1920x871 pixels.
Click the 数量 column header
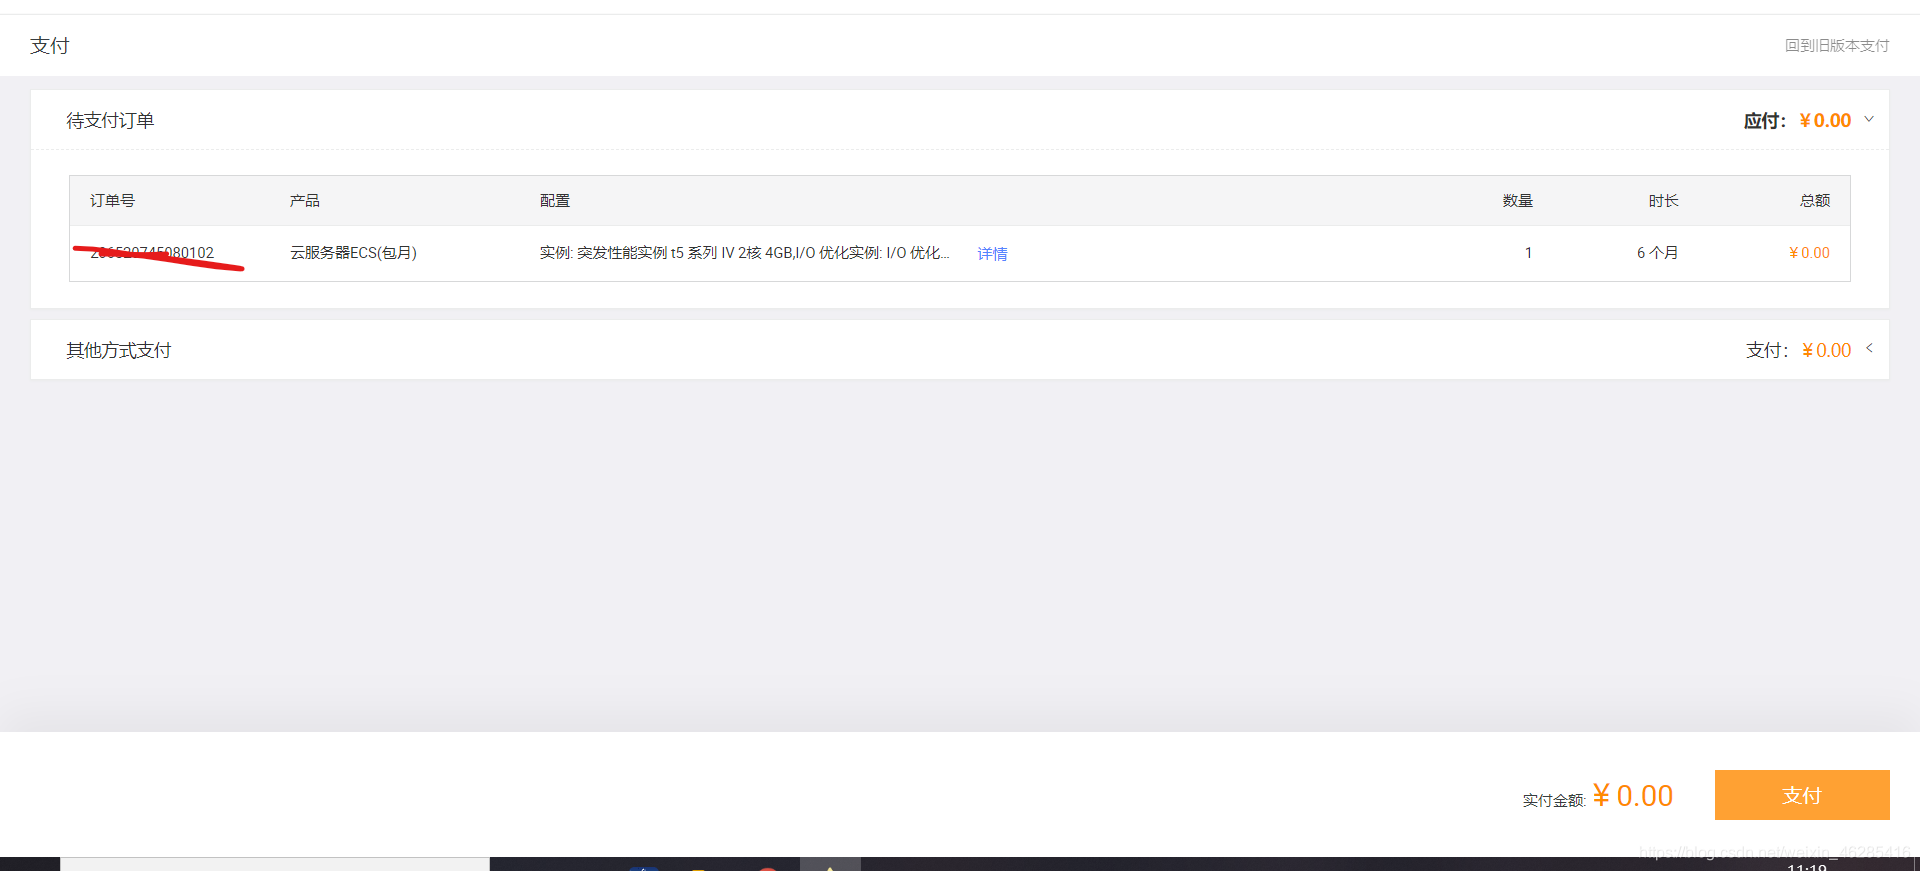[1518, 200]
